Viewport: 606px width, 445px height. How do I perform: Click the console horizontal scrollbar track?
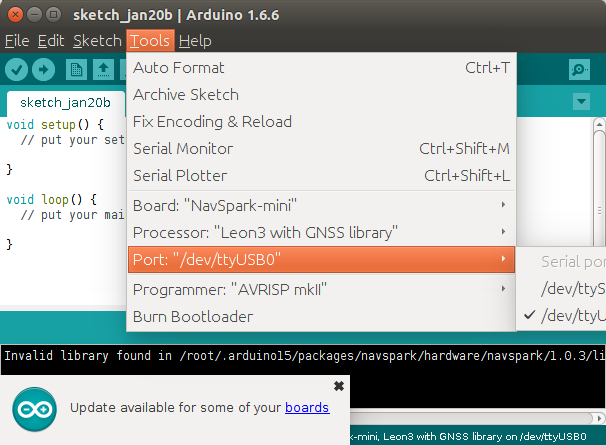(472, 418)
